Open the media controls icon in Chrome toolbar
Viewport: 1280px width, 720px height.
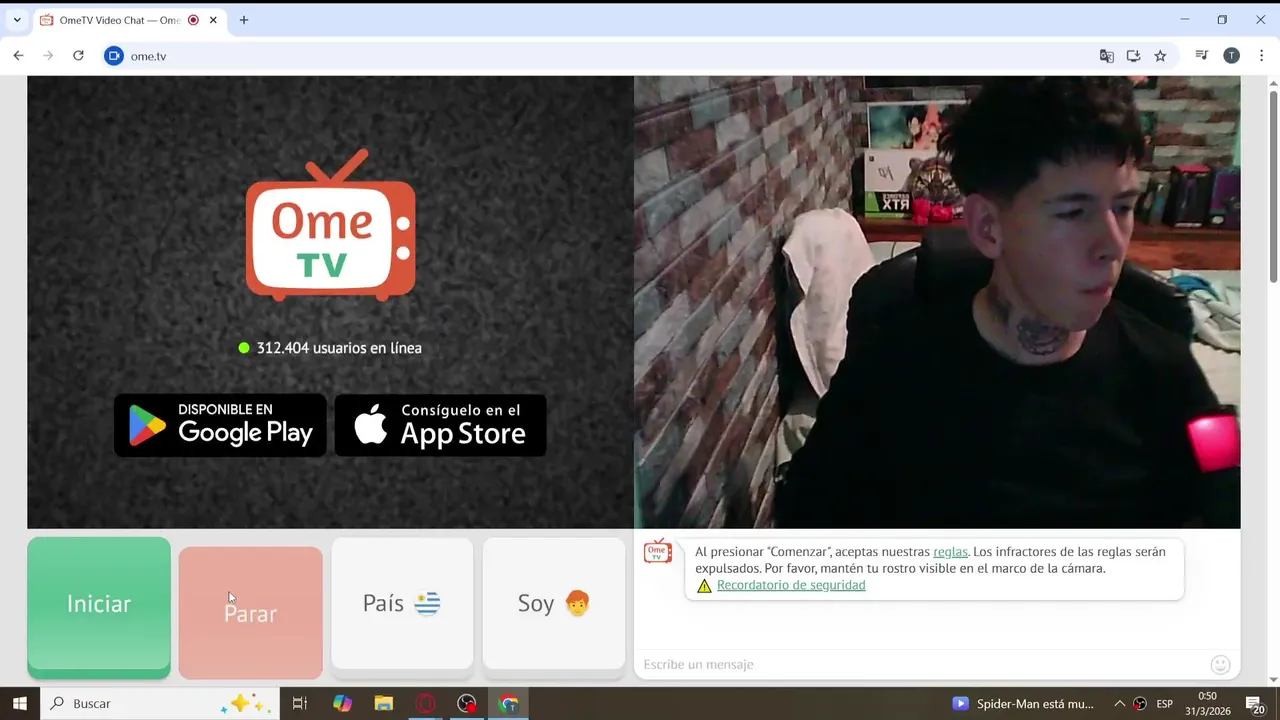pyautogui.click(x=1202, y=56)
